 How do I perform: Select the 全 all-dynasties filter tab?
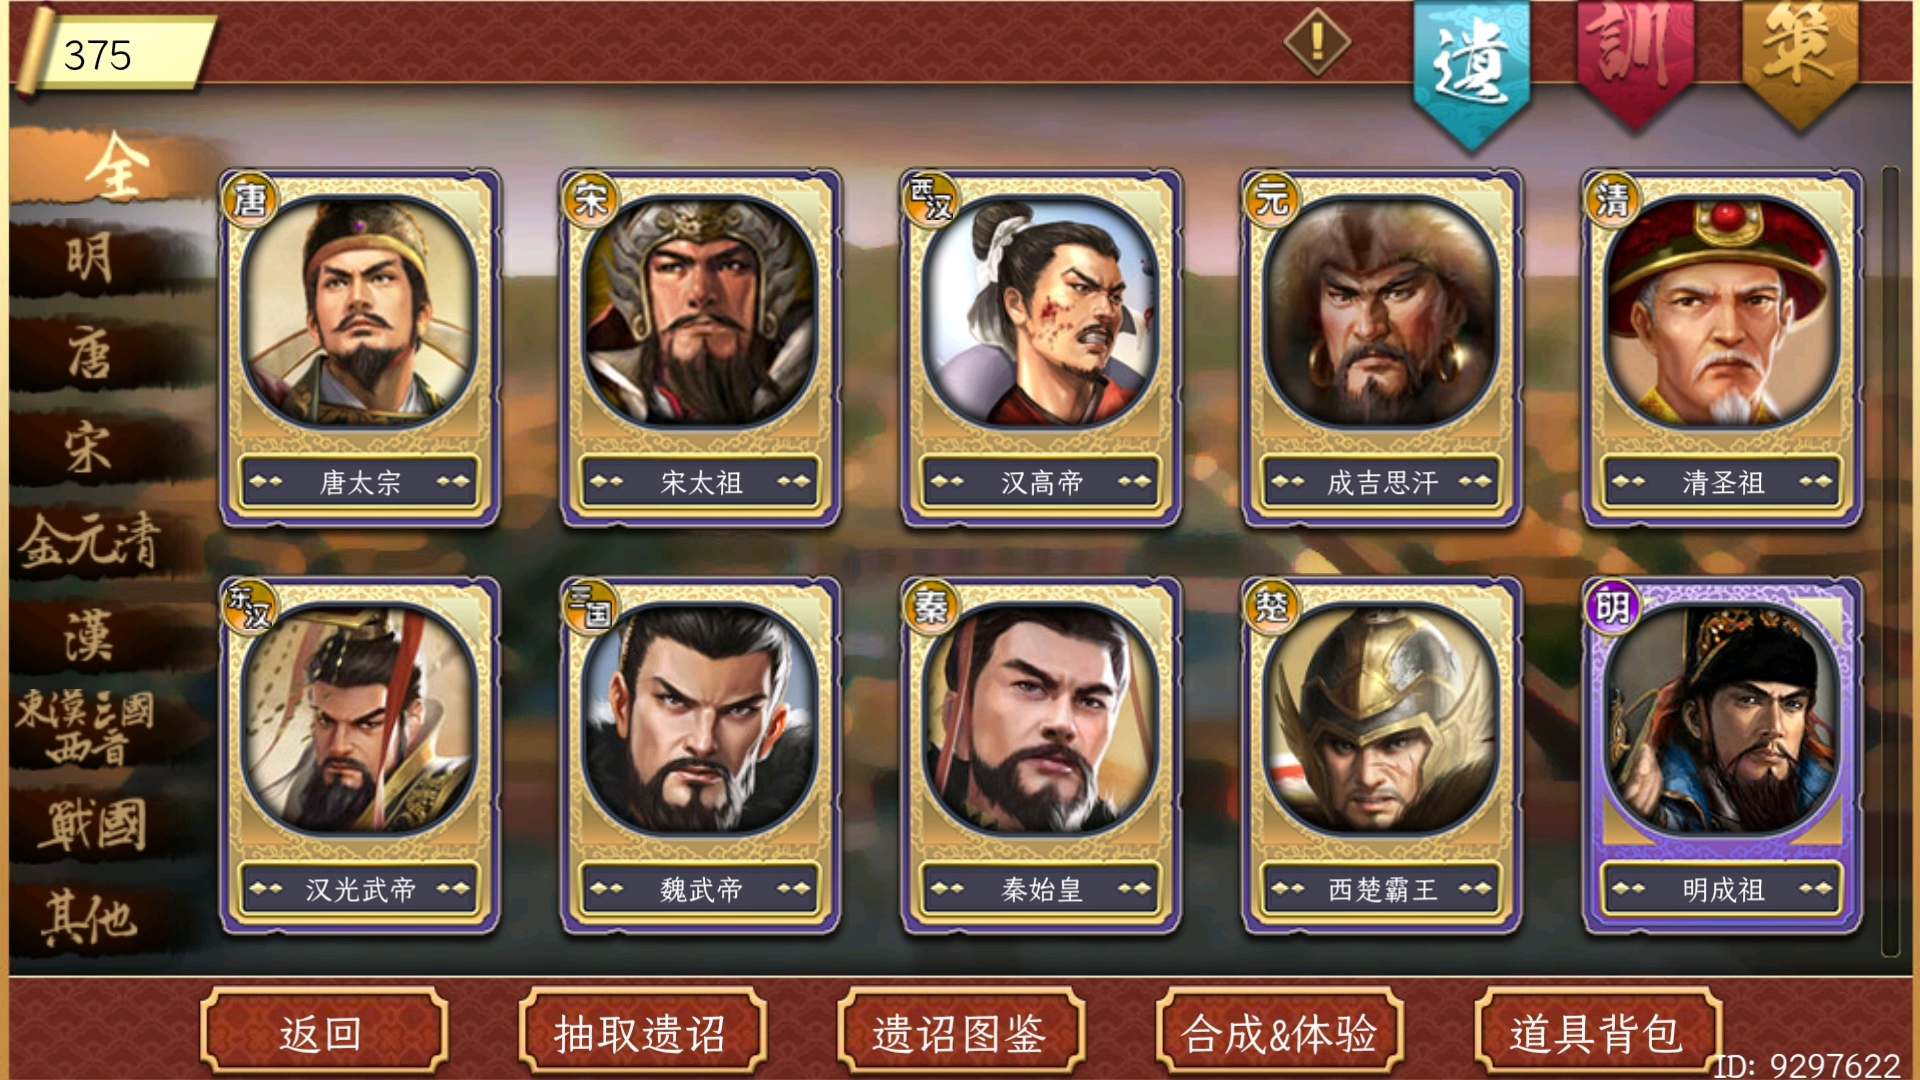coord(115,167)
